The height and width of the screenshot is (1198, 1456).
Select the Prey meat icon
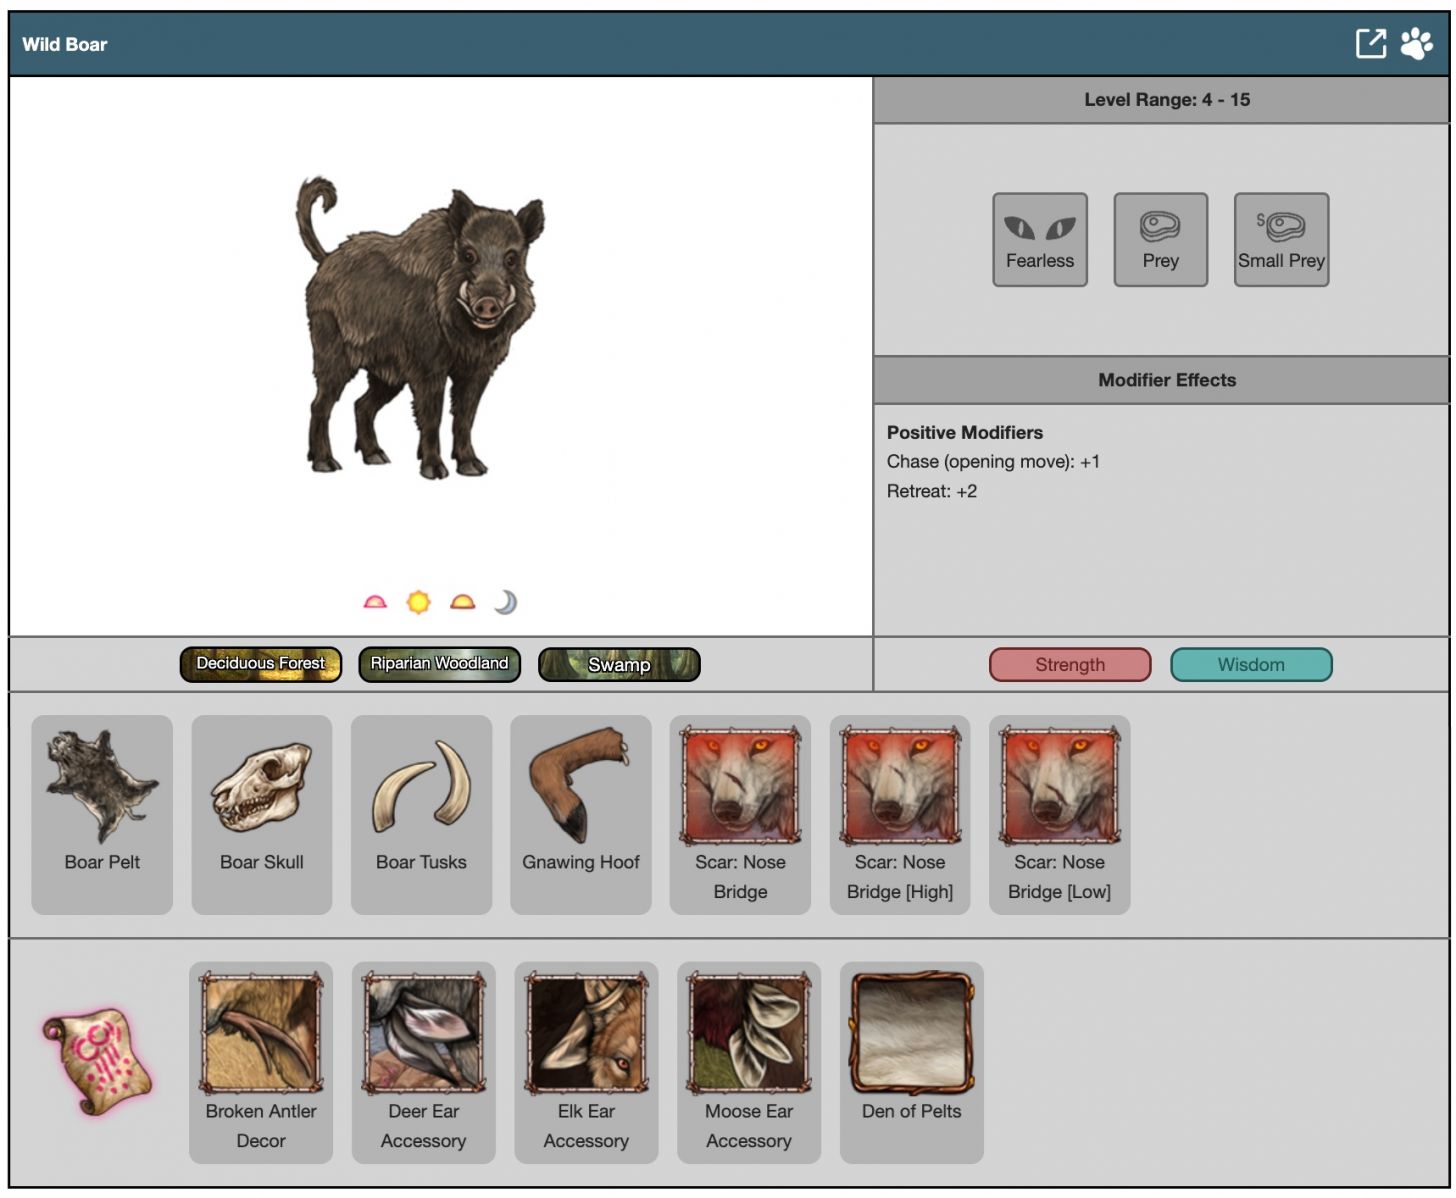1160,240
